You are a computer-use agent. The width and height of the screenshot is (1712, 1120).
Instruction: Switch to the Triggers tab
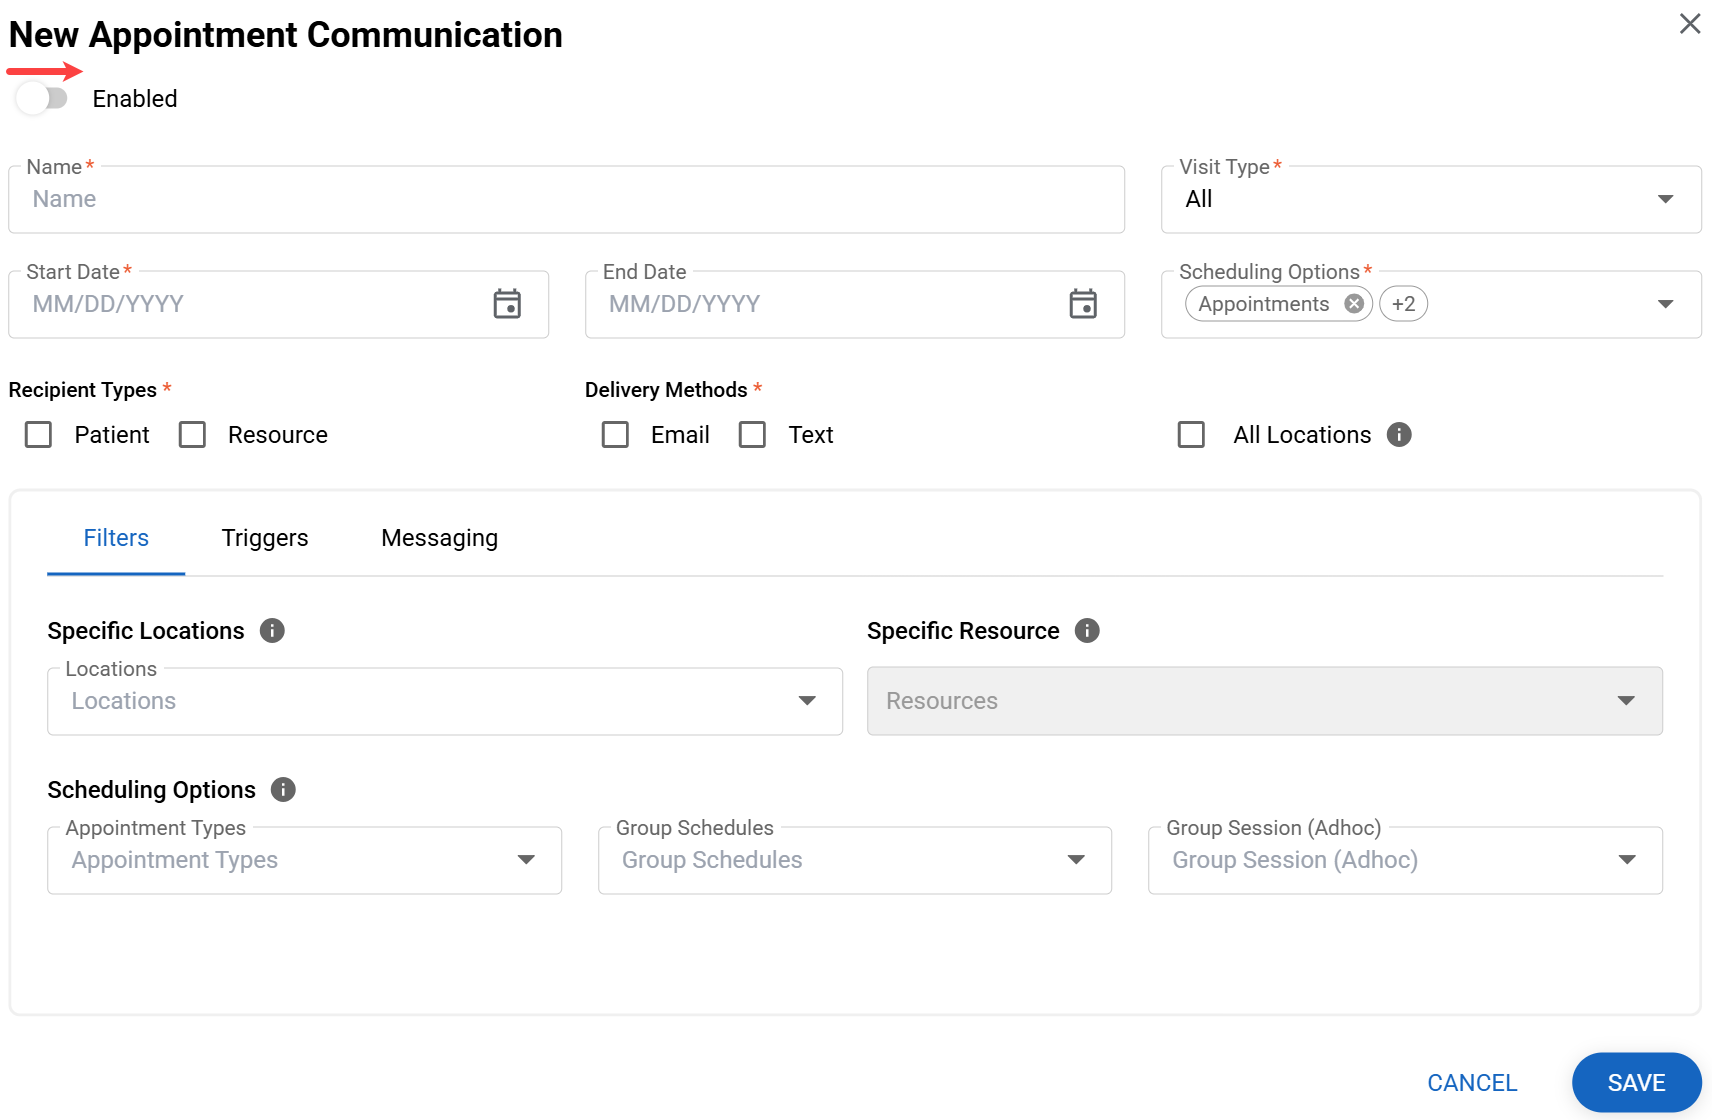265,538
